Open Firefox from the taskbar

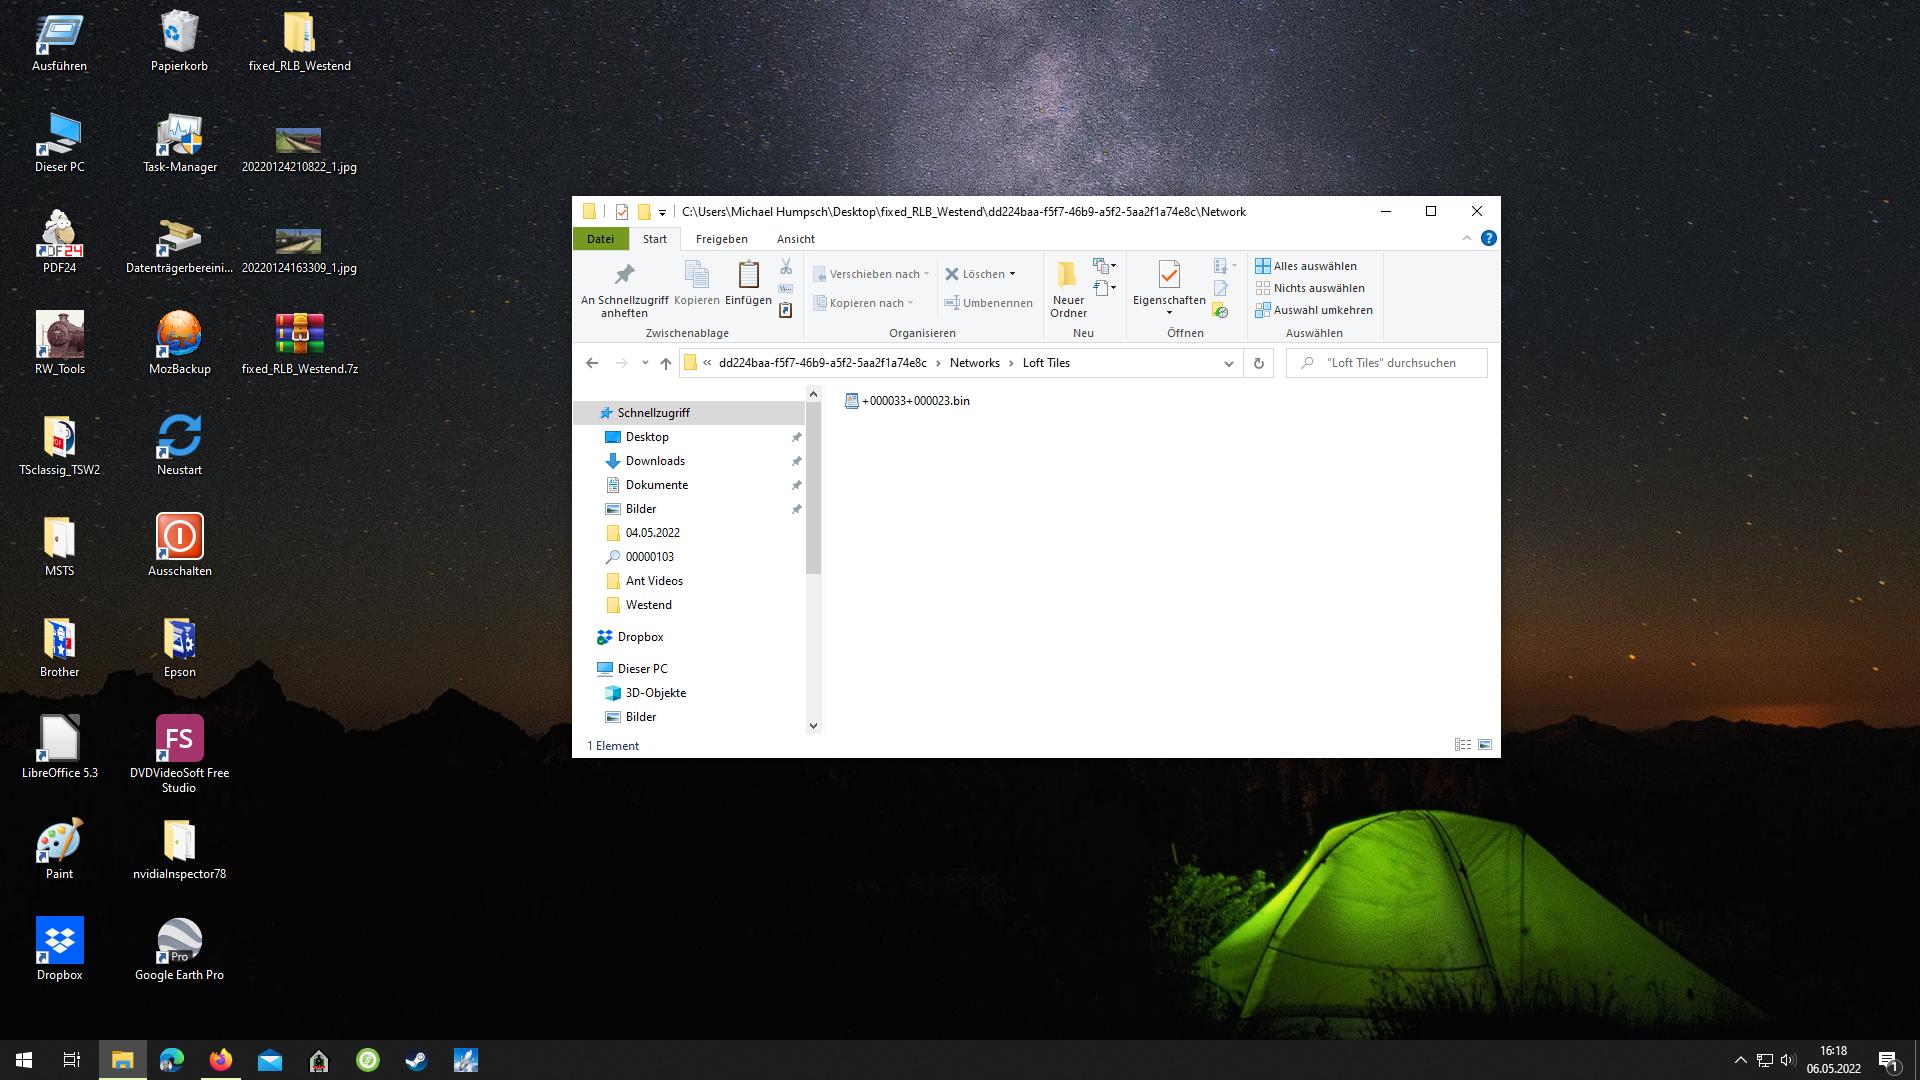(x=220, y=1060)
